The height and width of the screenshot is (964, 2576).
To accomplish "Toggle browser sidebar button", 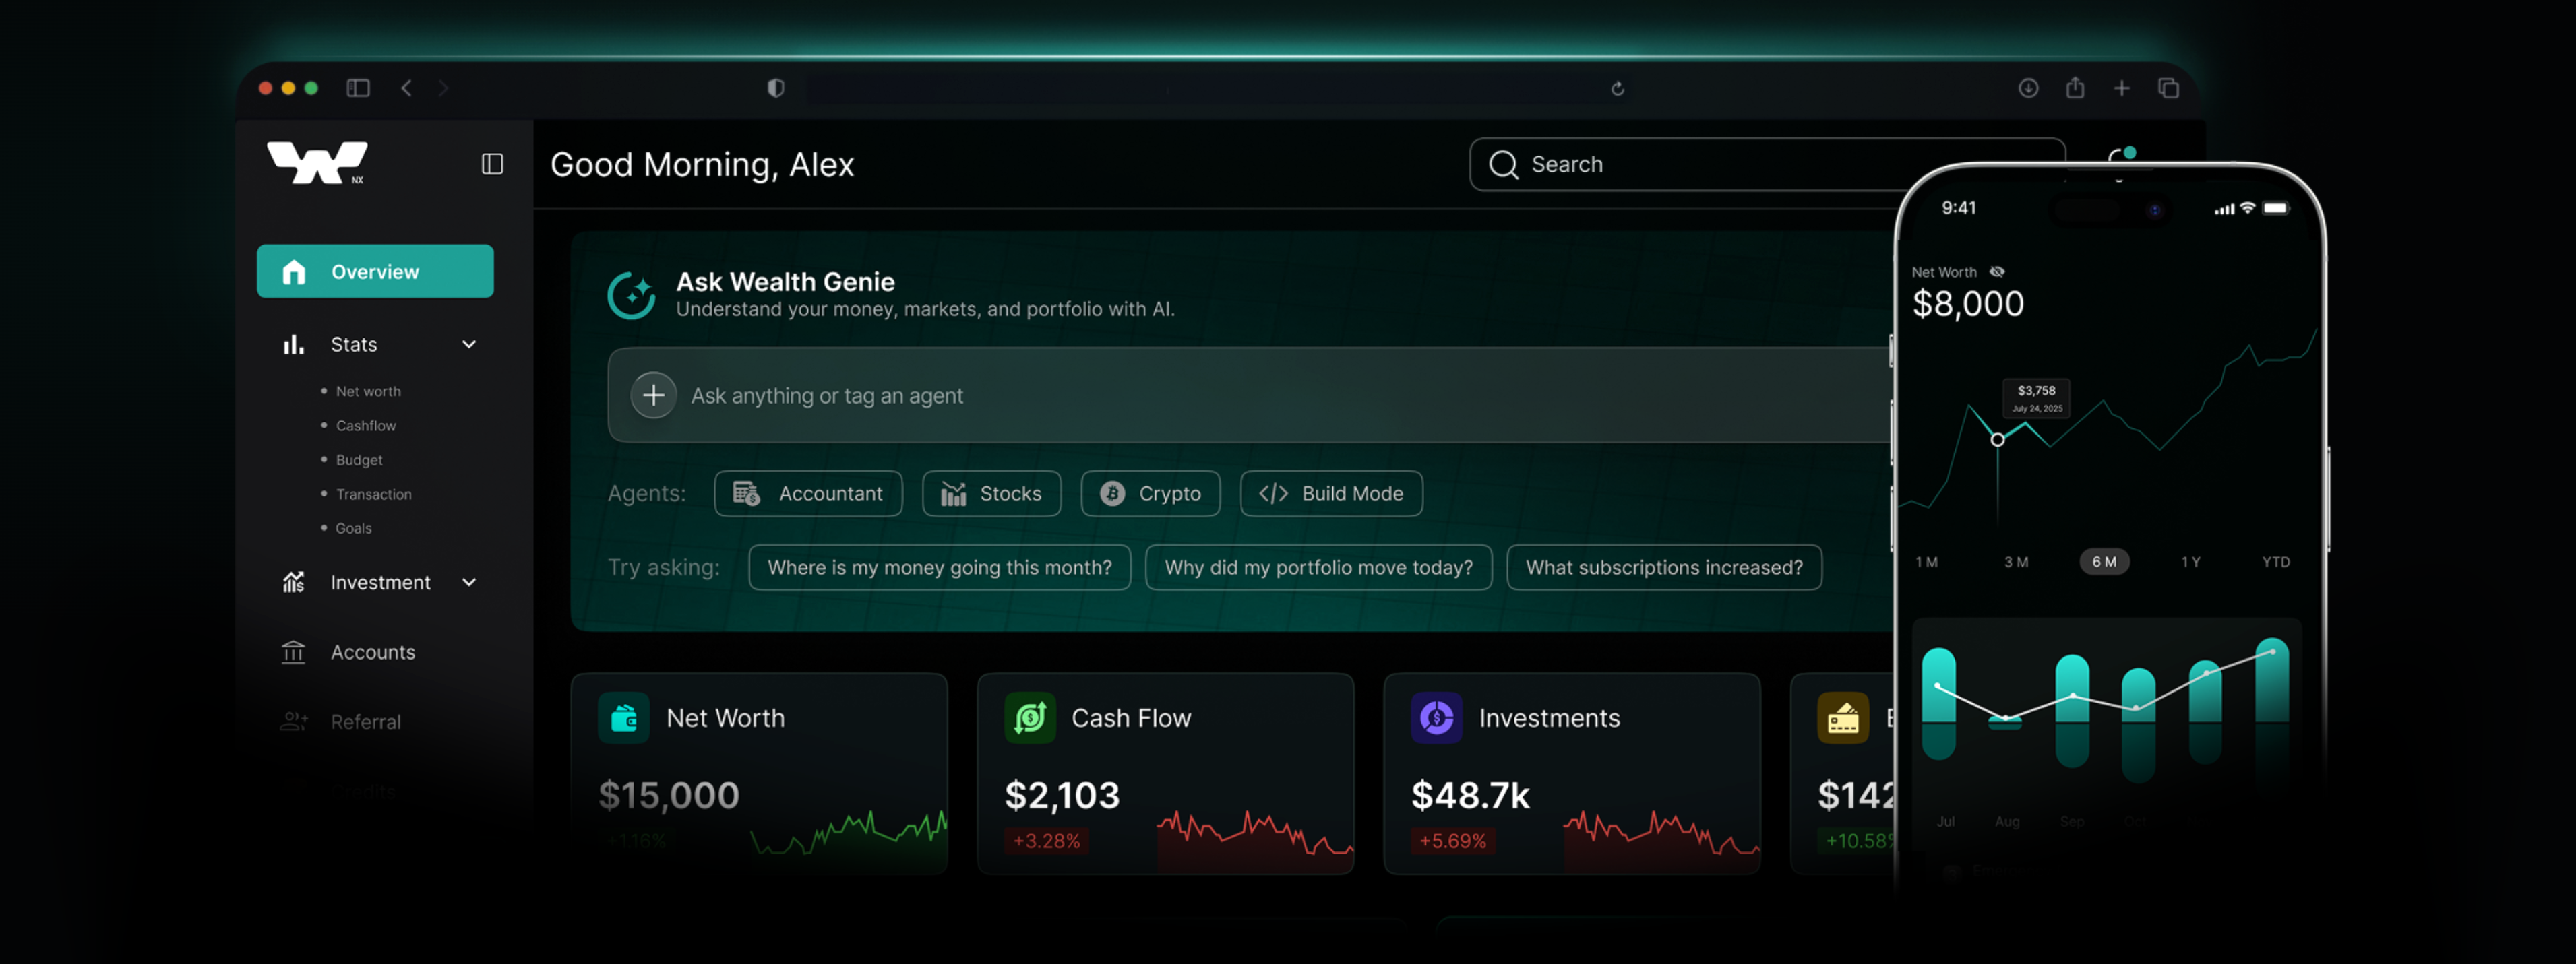I will point(358,88).
